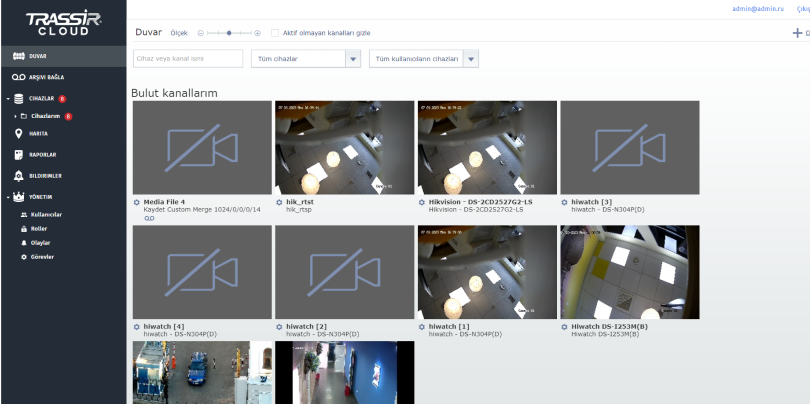810x404 pixels.
Task: Click the Cihaz veya kanal ismi search field
Action: 188,59
